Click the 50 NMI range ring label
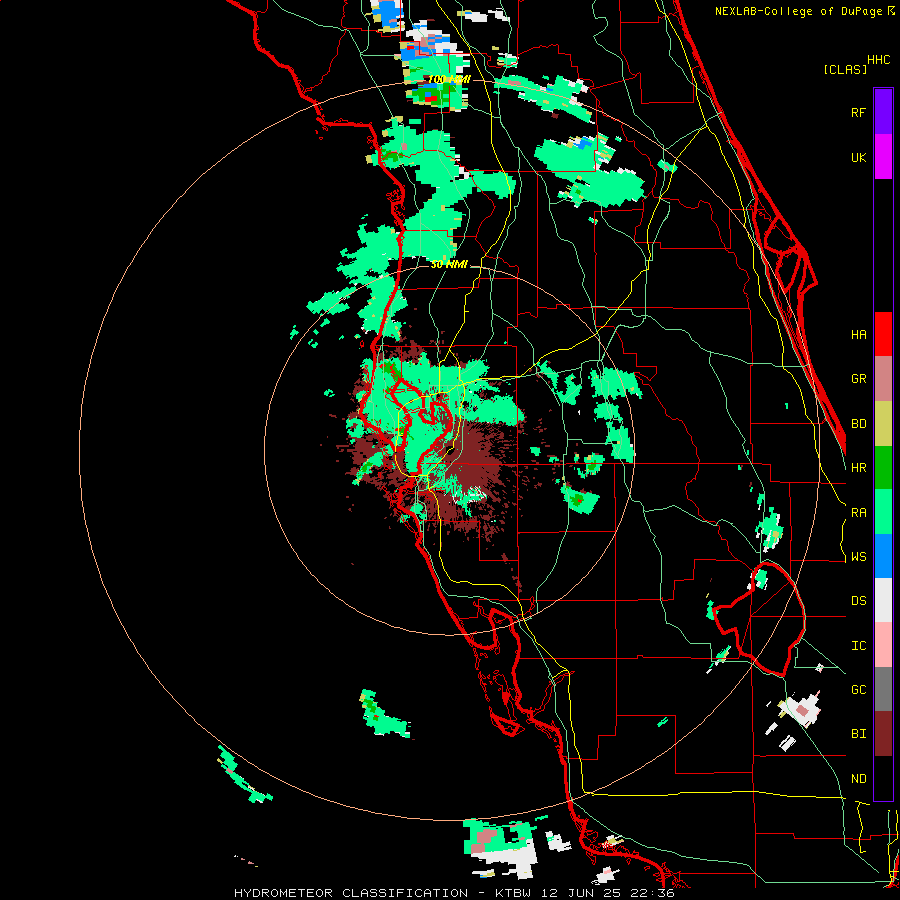This screenshot has width=900, height=900. tap(449, 264)
